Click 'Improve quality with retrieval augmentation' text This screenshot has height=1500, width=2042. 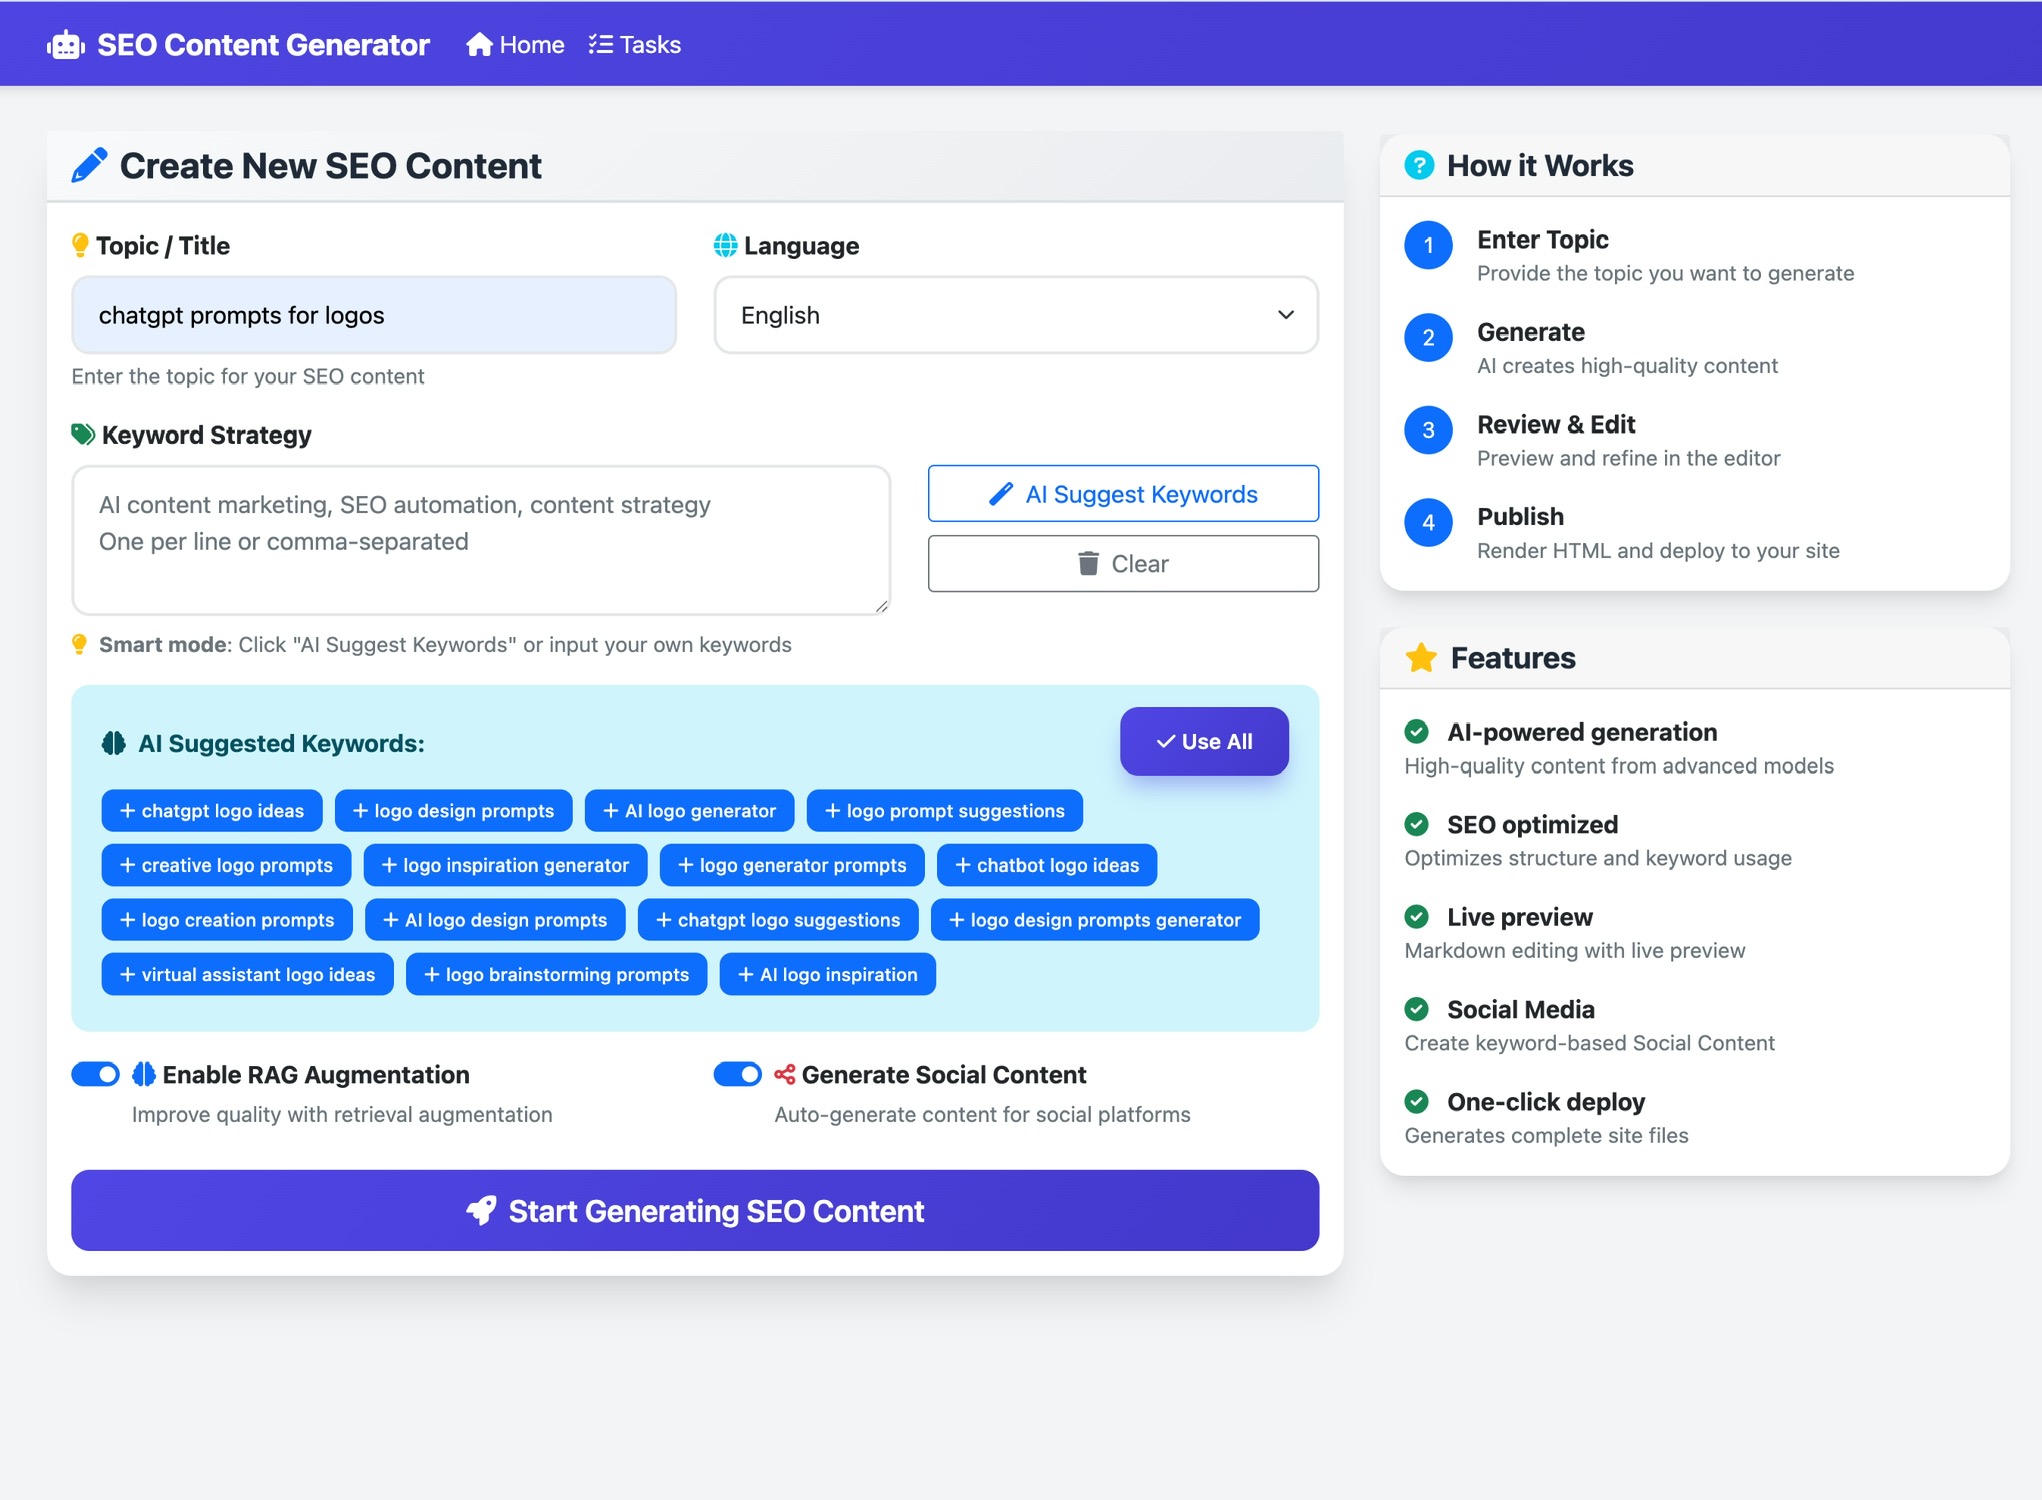342,1114
